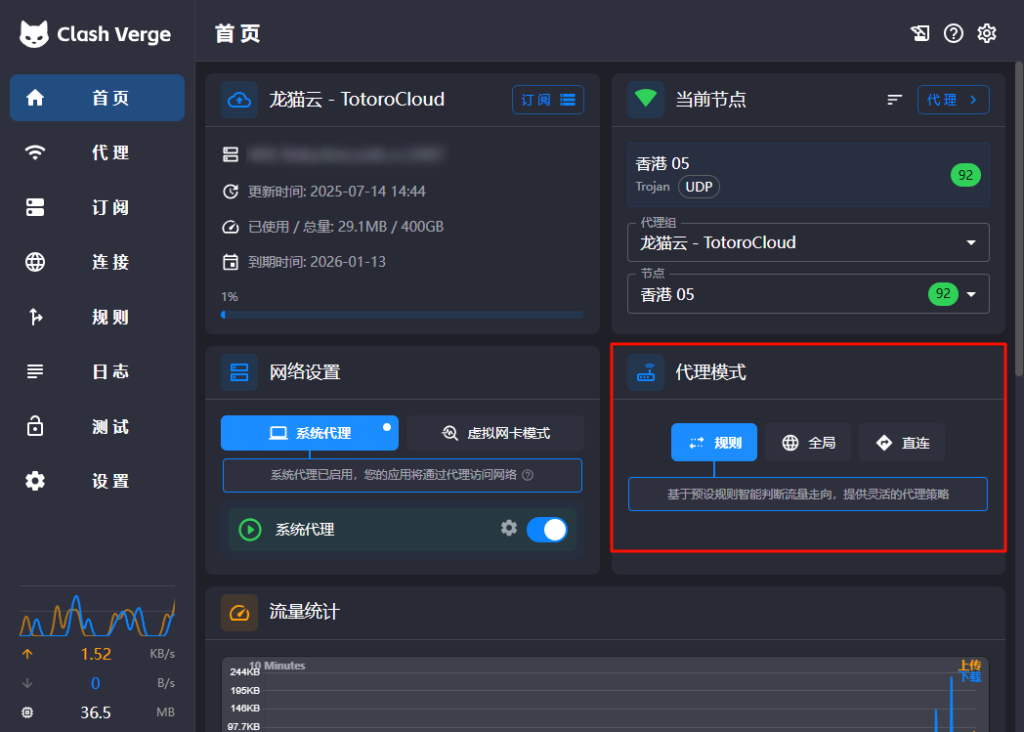This screenshot has width=1024, height=732.
Task: Select 全局 proxy mode
Action: [x=808, y=442]
